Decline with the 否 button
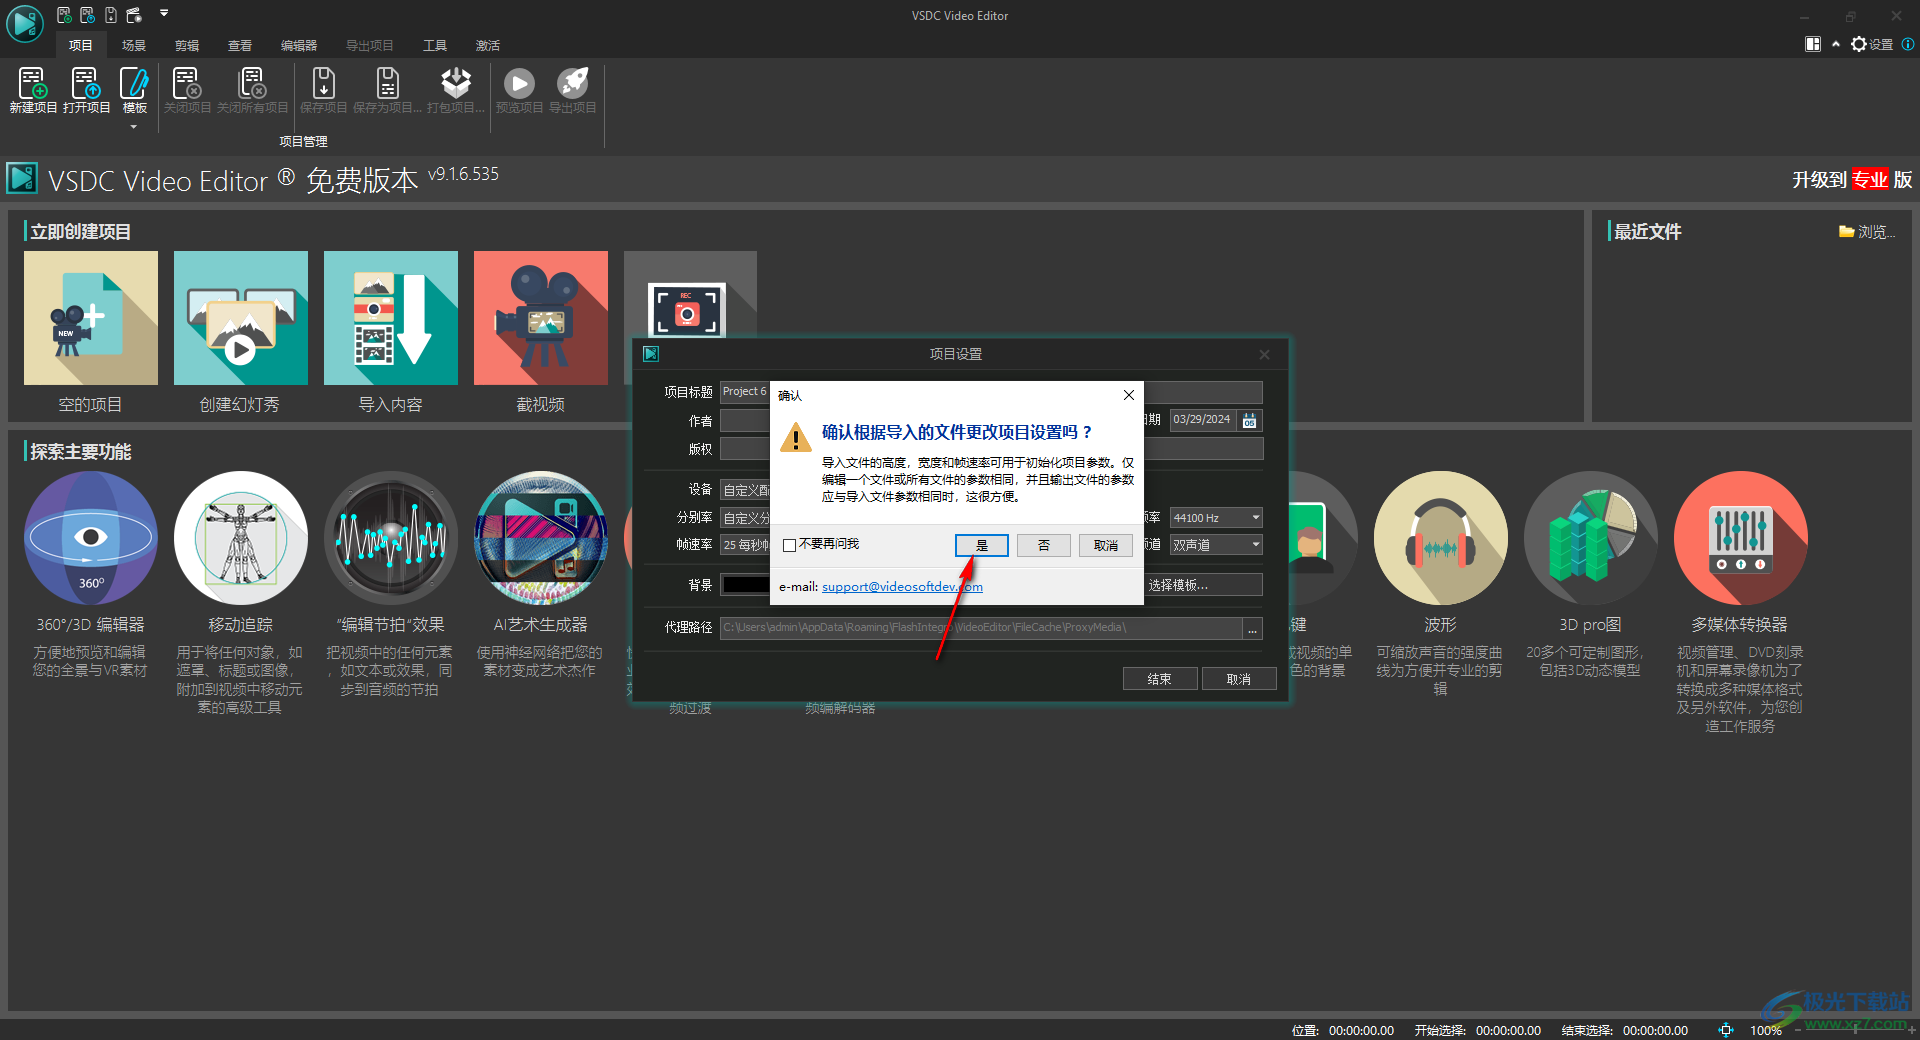The width and height of the screenshot is (1920, 1040). tap(1043, 545)
